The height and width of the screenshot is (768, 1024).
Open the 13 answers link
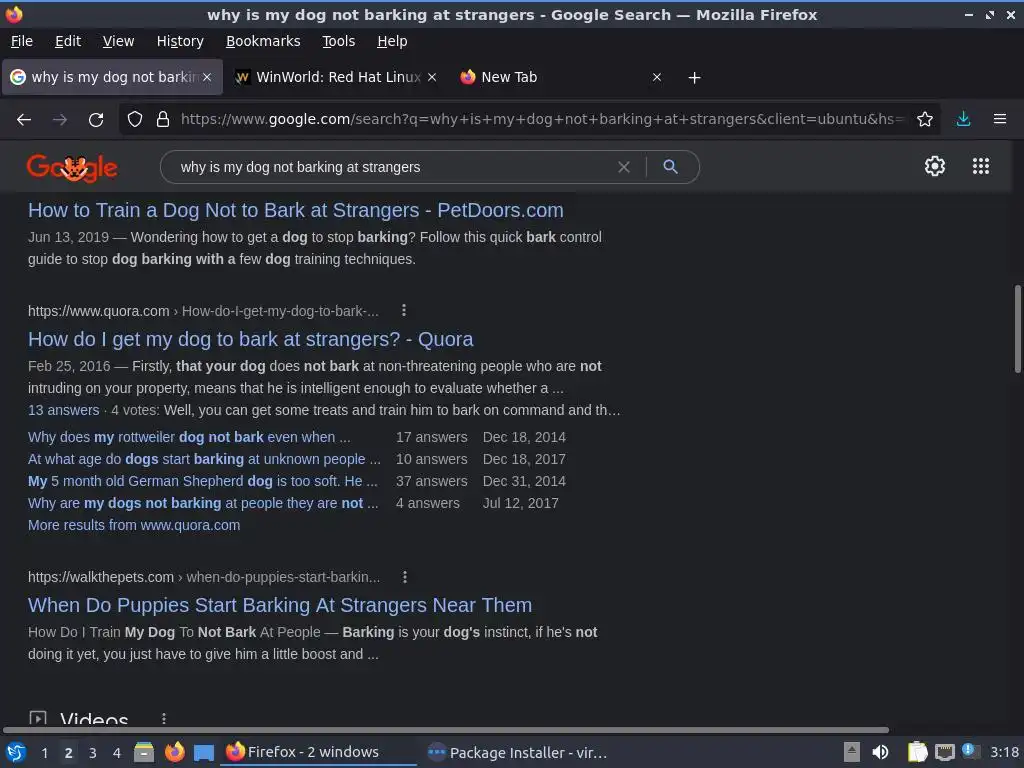click(x=63, y=410)
